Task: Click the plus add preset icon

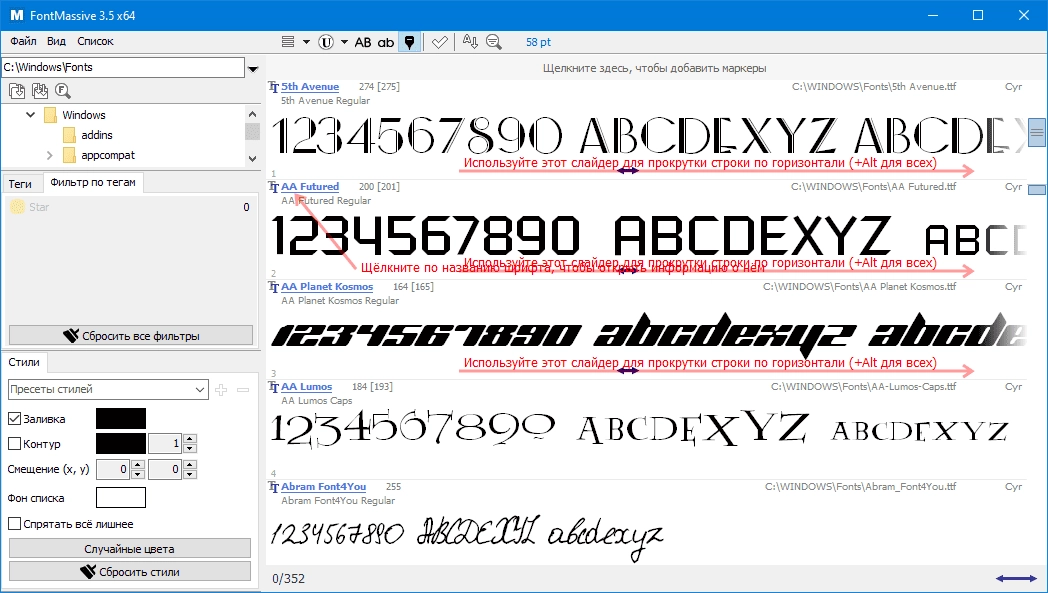Action: pyautogui.click(x=221, y=389)
